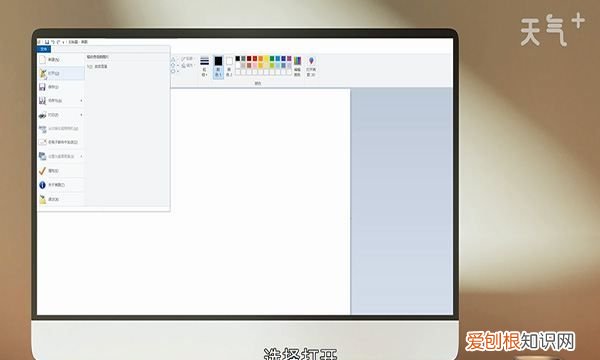Pick the gold swatch in second row
This screenshot has width=600, height=360.
tap(261, 65)
